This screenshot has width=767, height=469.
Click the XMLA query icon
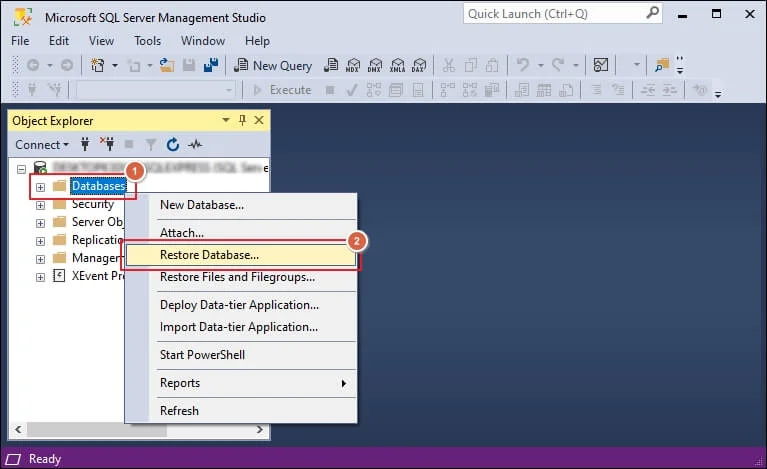(397, 65)
